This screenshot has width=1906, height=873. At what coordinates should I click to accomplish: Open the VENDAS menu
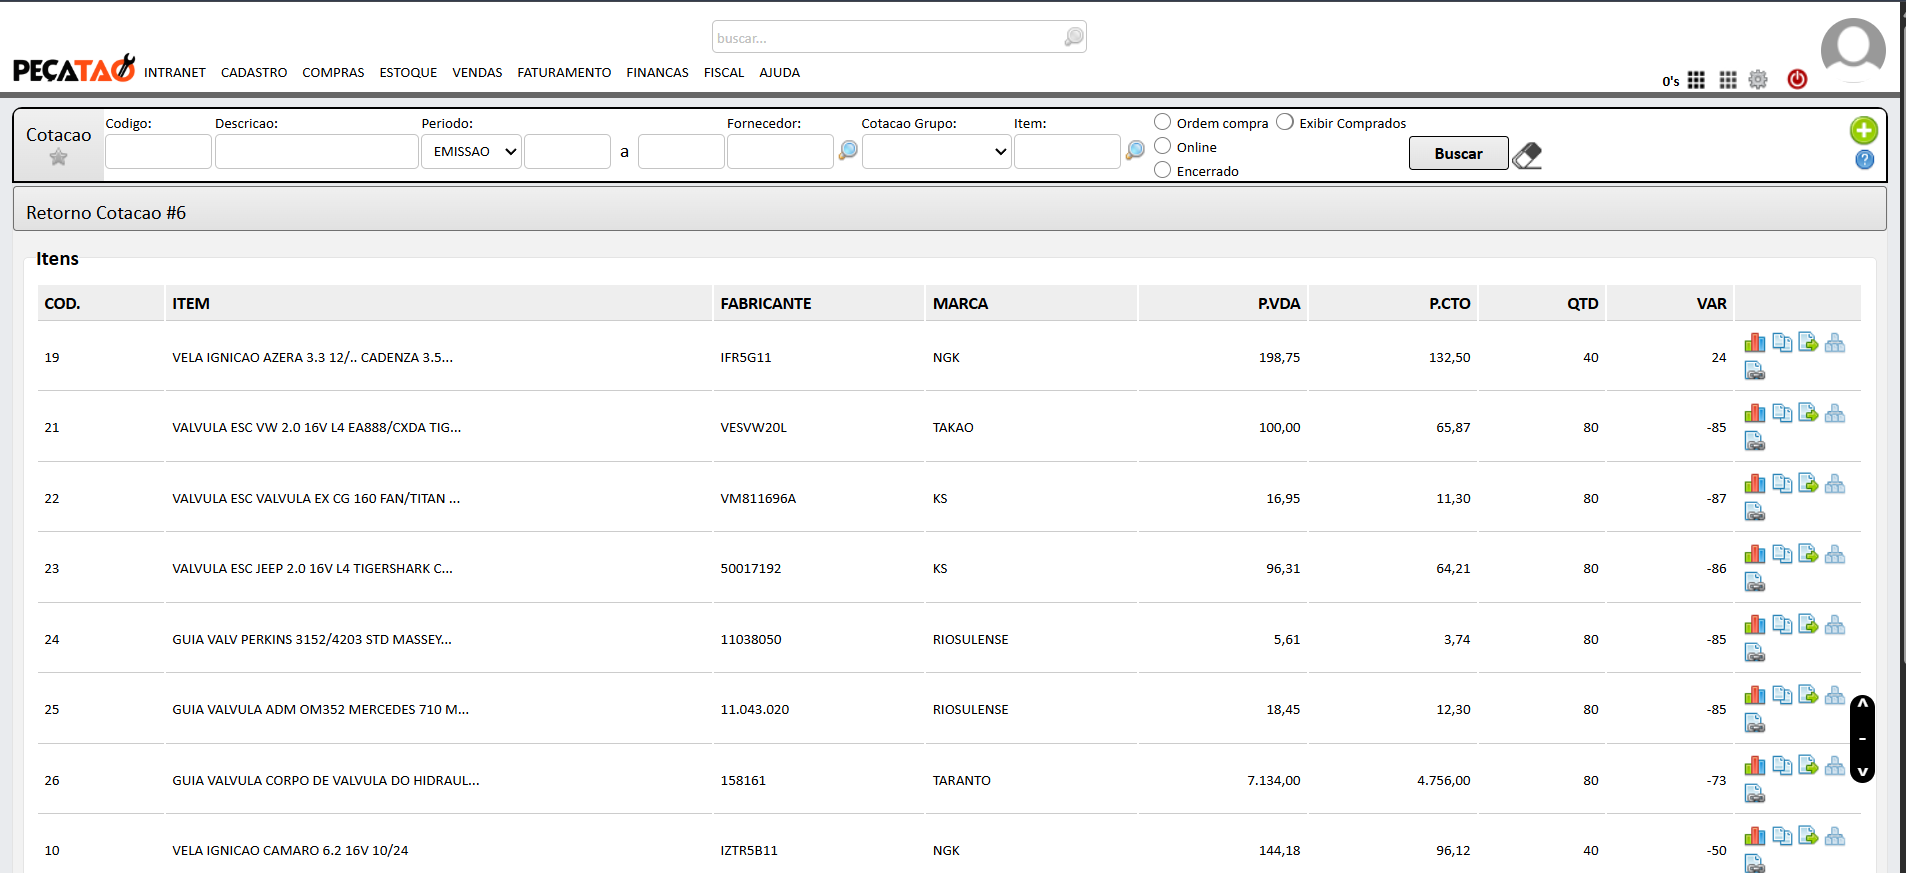(477, 73)
